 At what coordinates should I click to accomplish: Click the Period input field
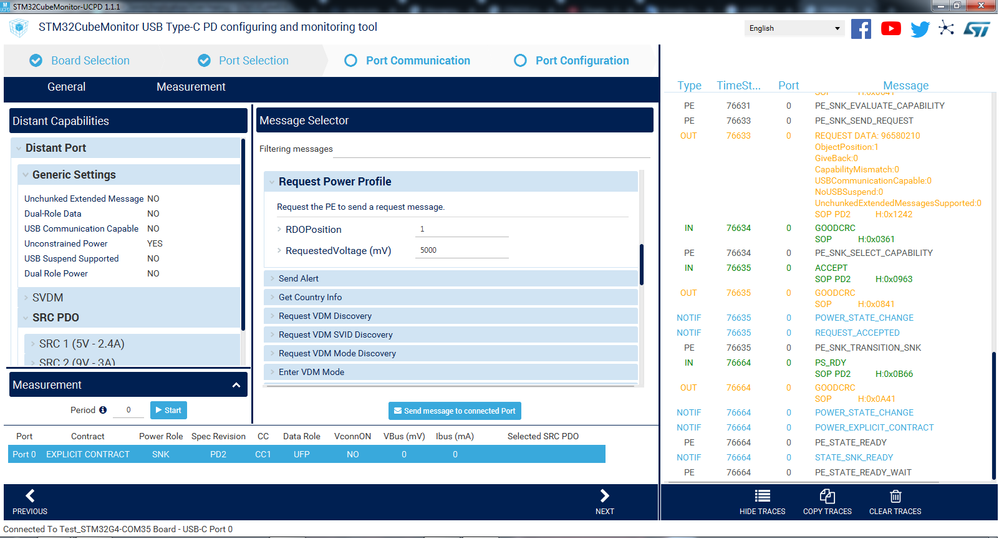click(x=128, y=410)
